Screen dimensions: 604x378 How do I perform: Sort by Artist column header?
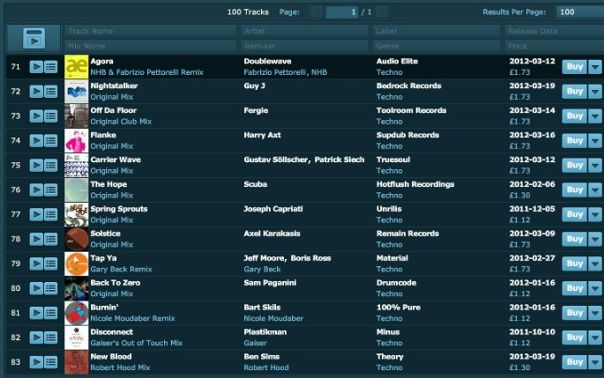(304, 31)
